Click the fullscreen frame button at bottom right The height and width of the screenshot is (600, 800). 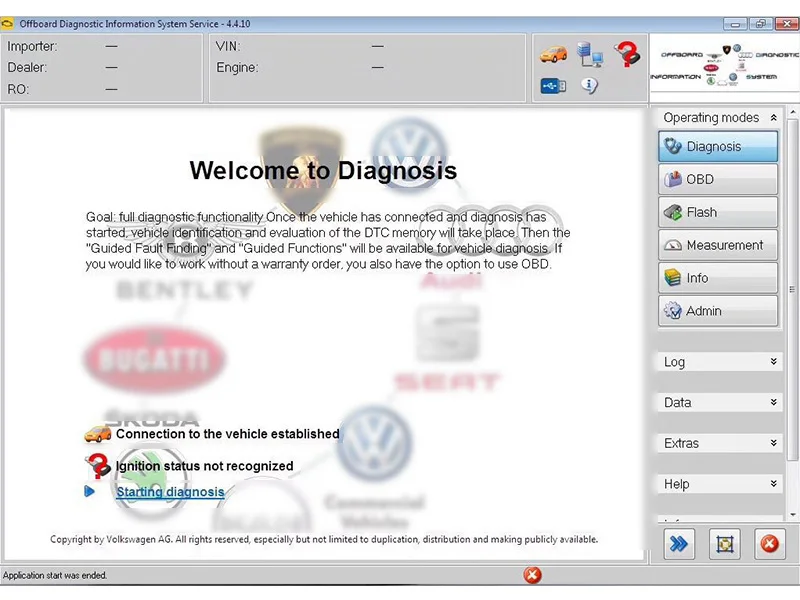[724, 544]
